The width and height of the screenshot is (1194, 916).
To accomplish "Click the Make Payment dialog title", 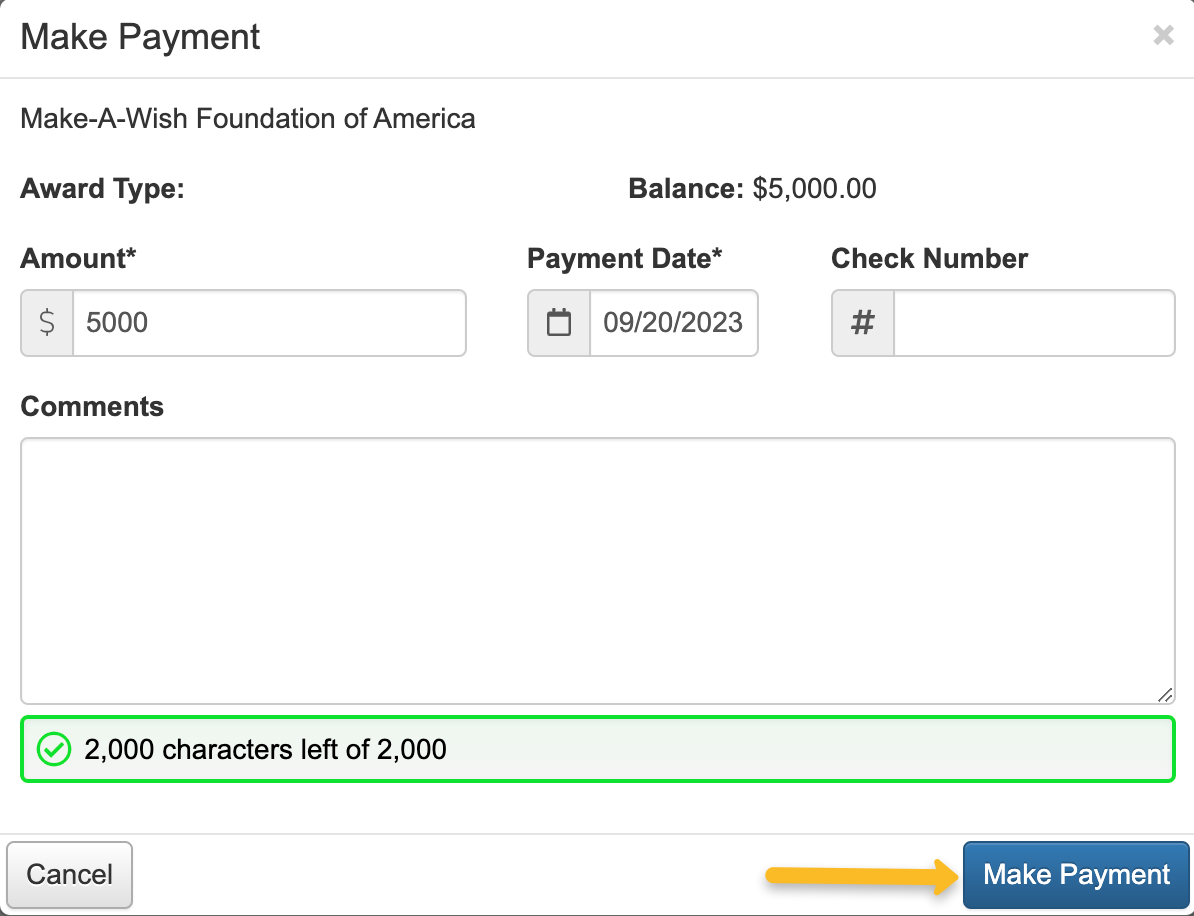I will 139,36.
